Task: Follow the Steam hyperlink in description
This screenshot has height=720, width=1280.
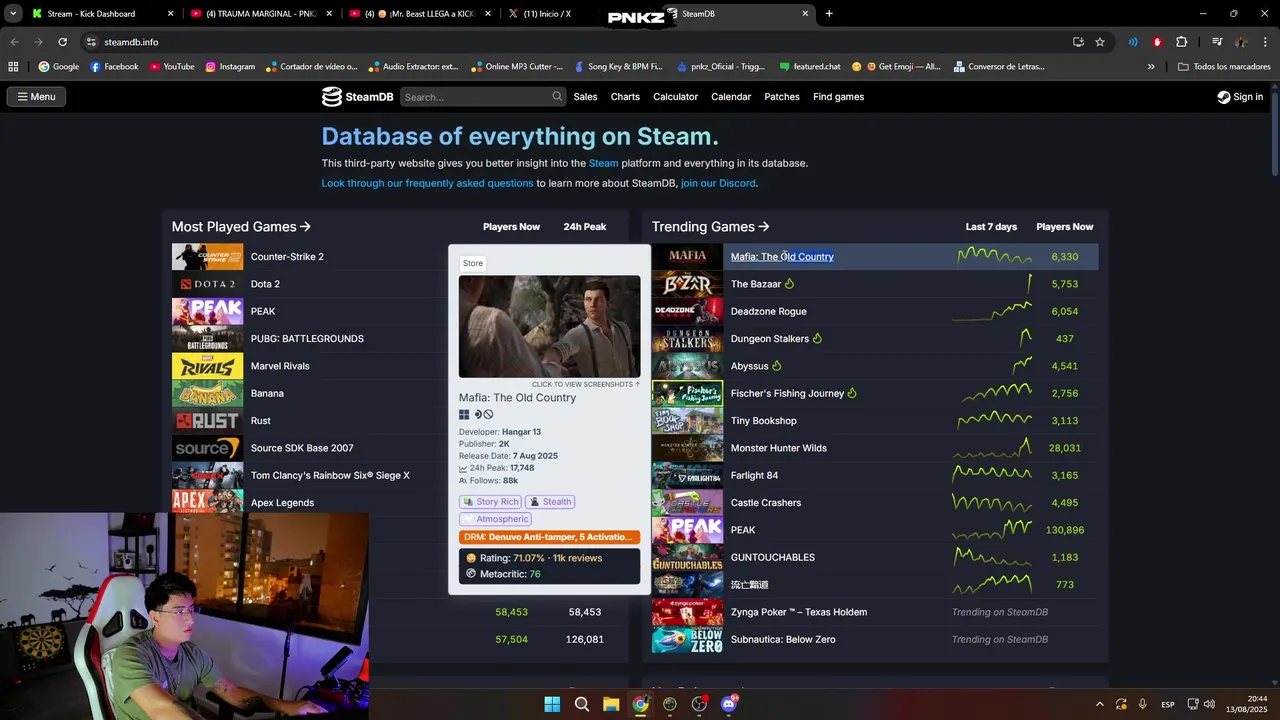Action: [x=603, y=163]
